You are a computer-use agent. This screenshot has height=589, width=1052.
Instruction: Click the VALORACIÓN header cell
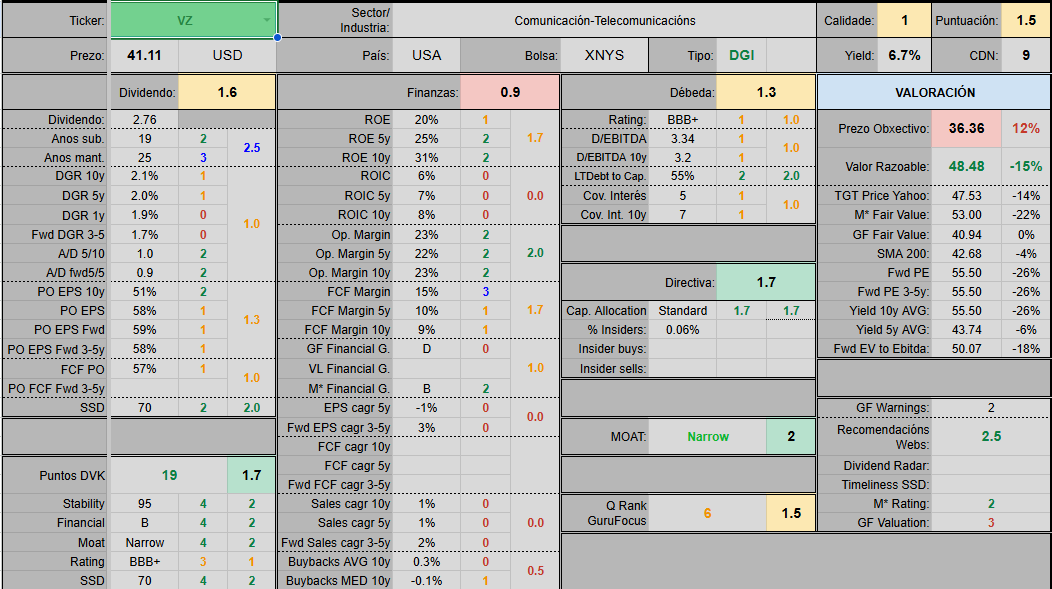click(934, 92)
